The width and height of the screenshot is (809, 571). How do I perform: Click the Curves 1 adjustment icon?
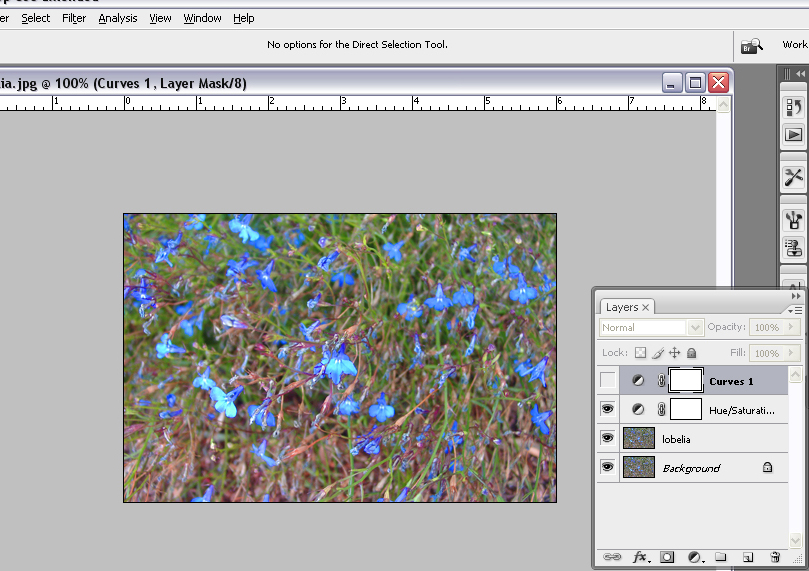click(x=638, y=381)
